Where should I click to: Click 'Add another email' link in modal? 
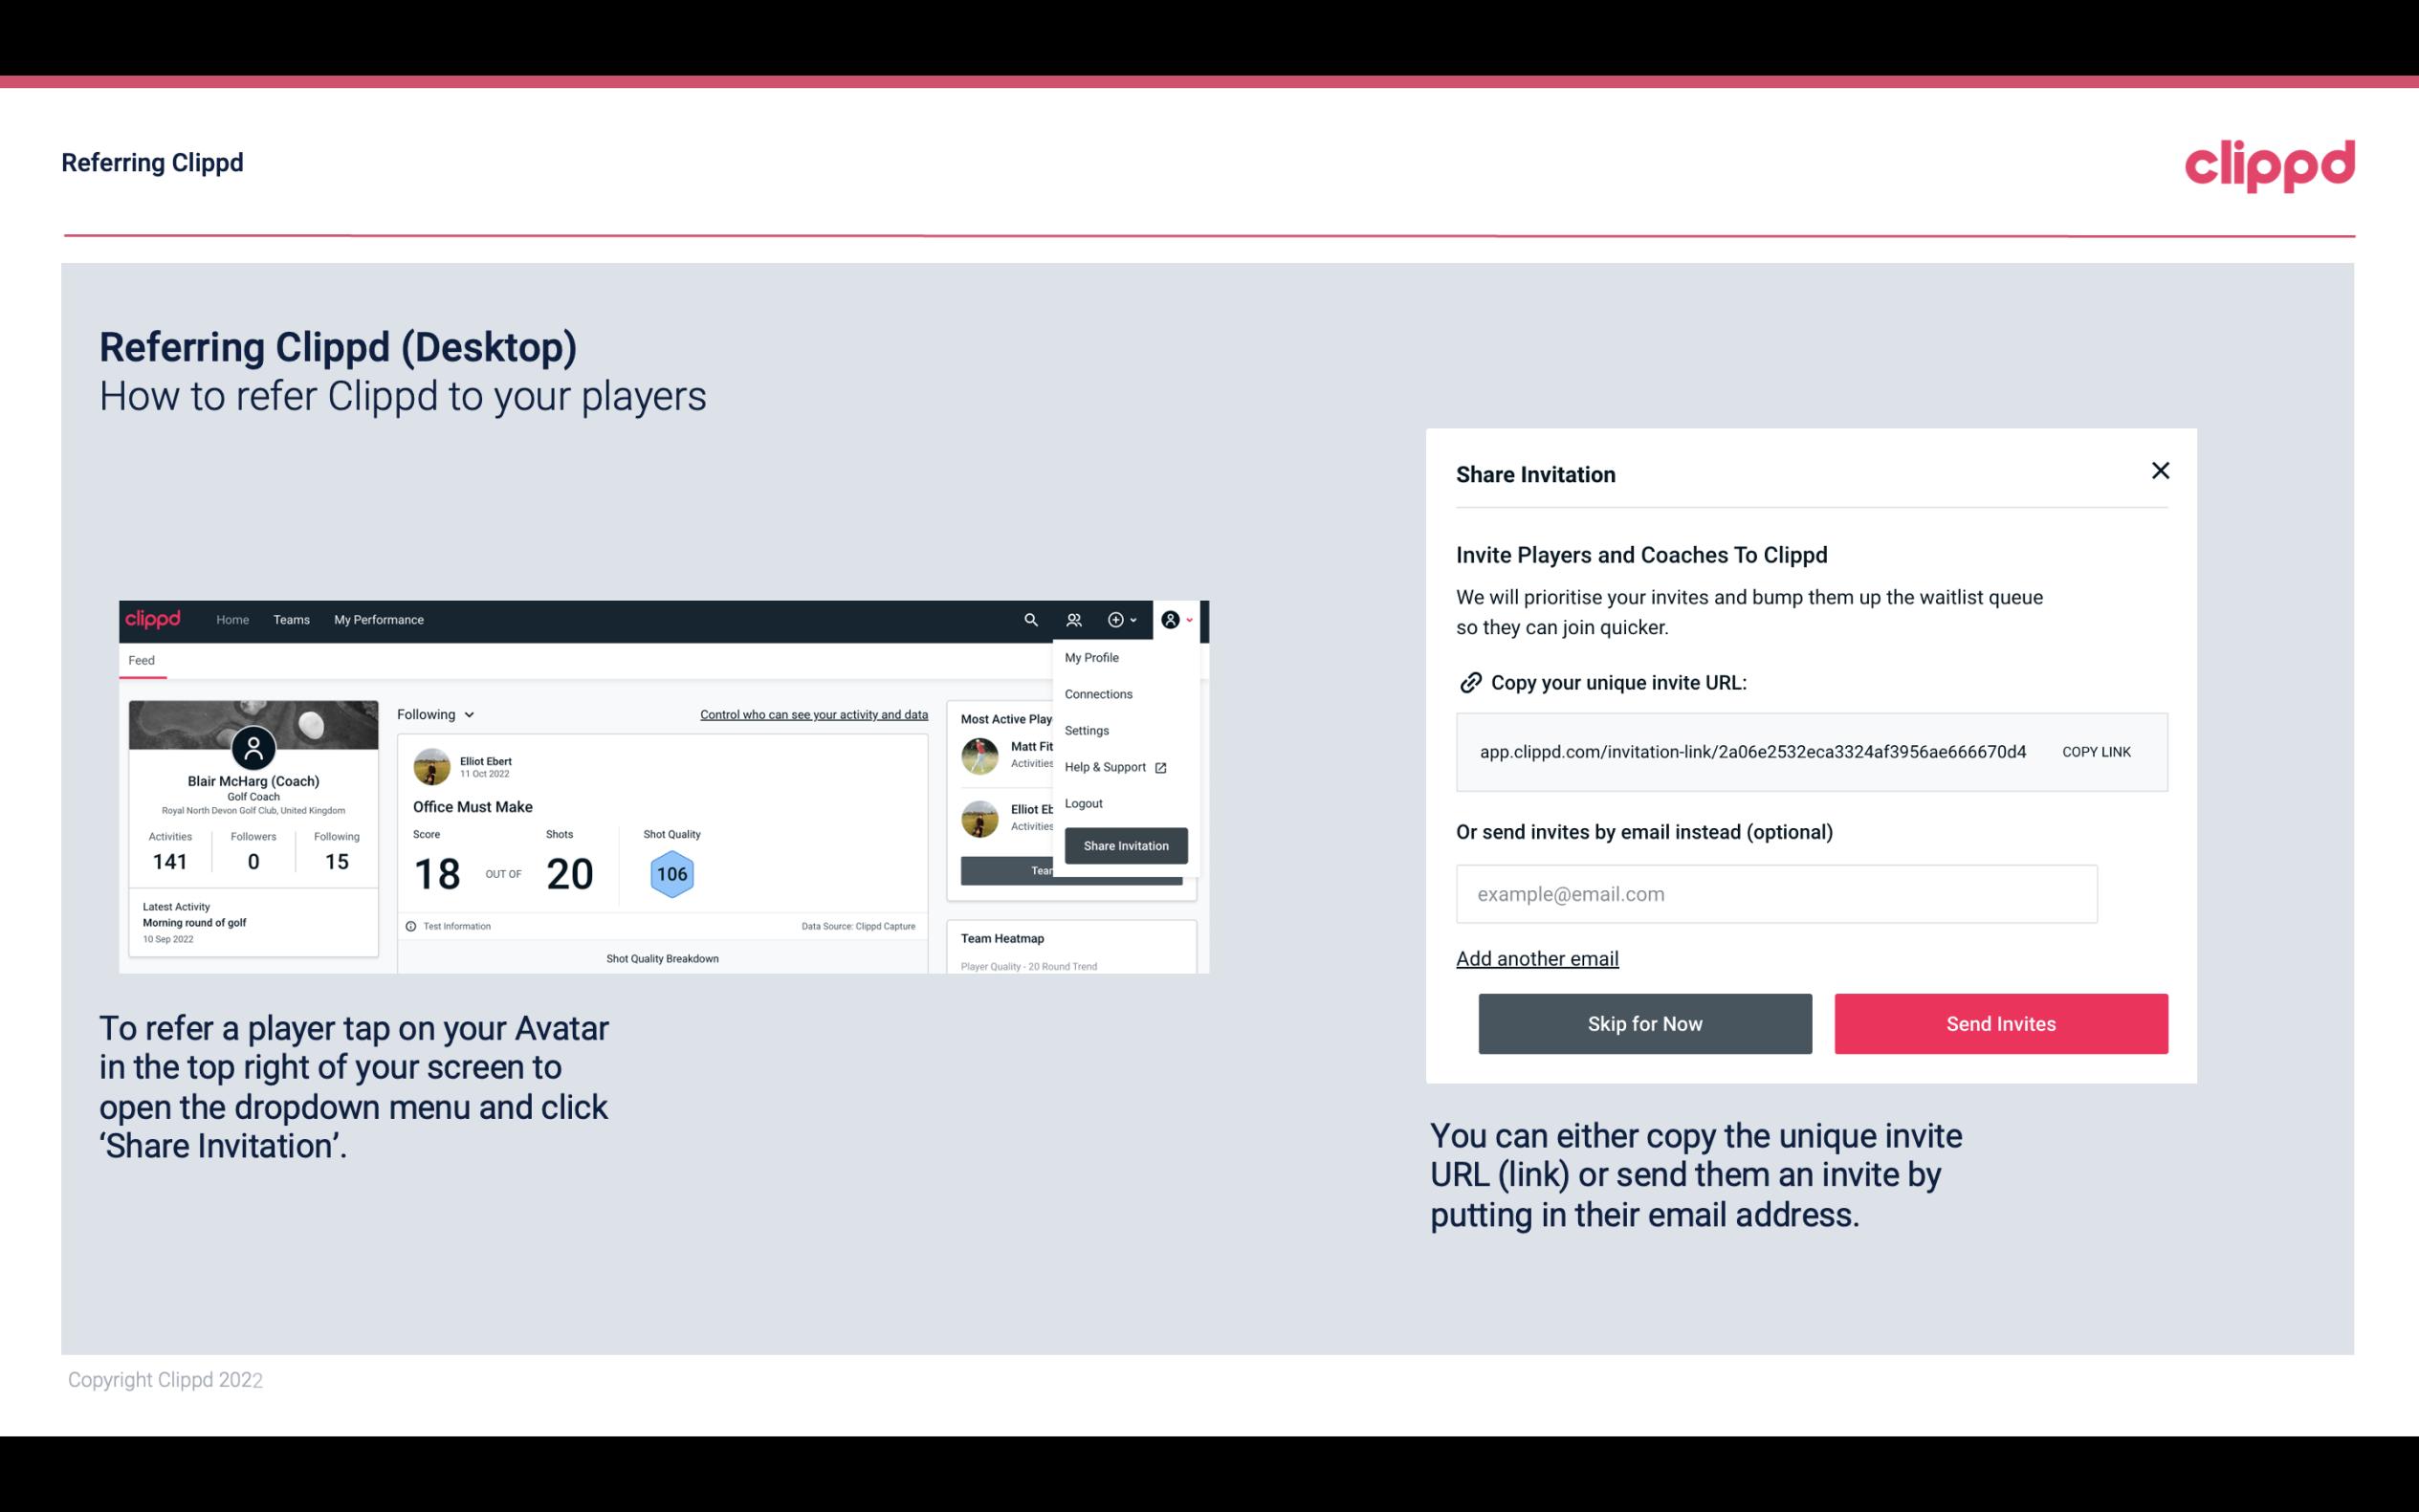pyautogui.click(x=1538, y=958)
